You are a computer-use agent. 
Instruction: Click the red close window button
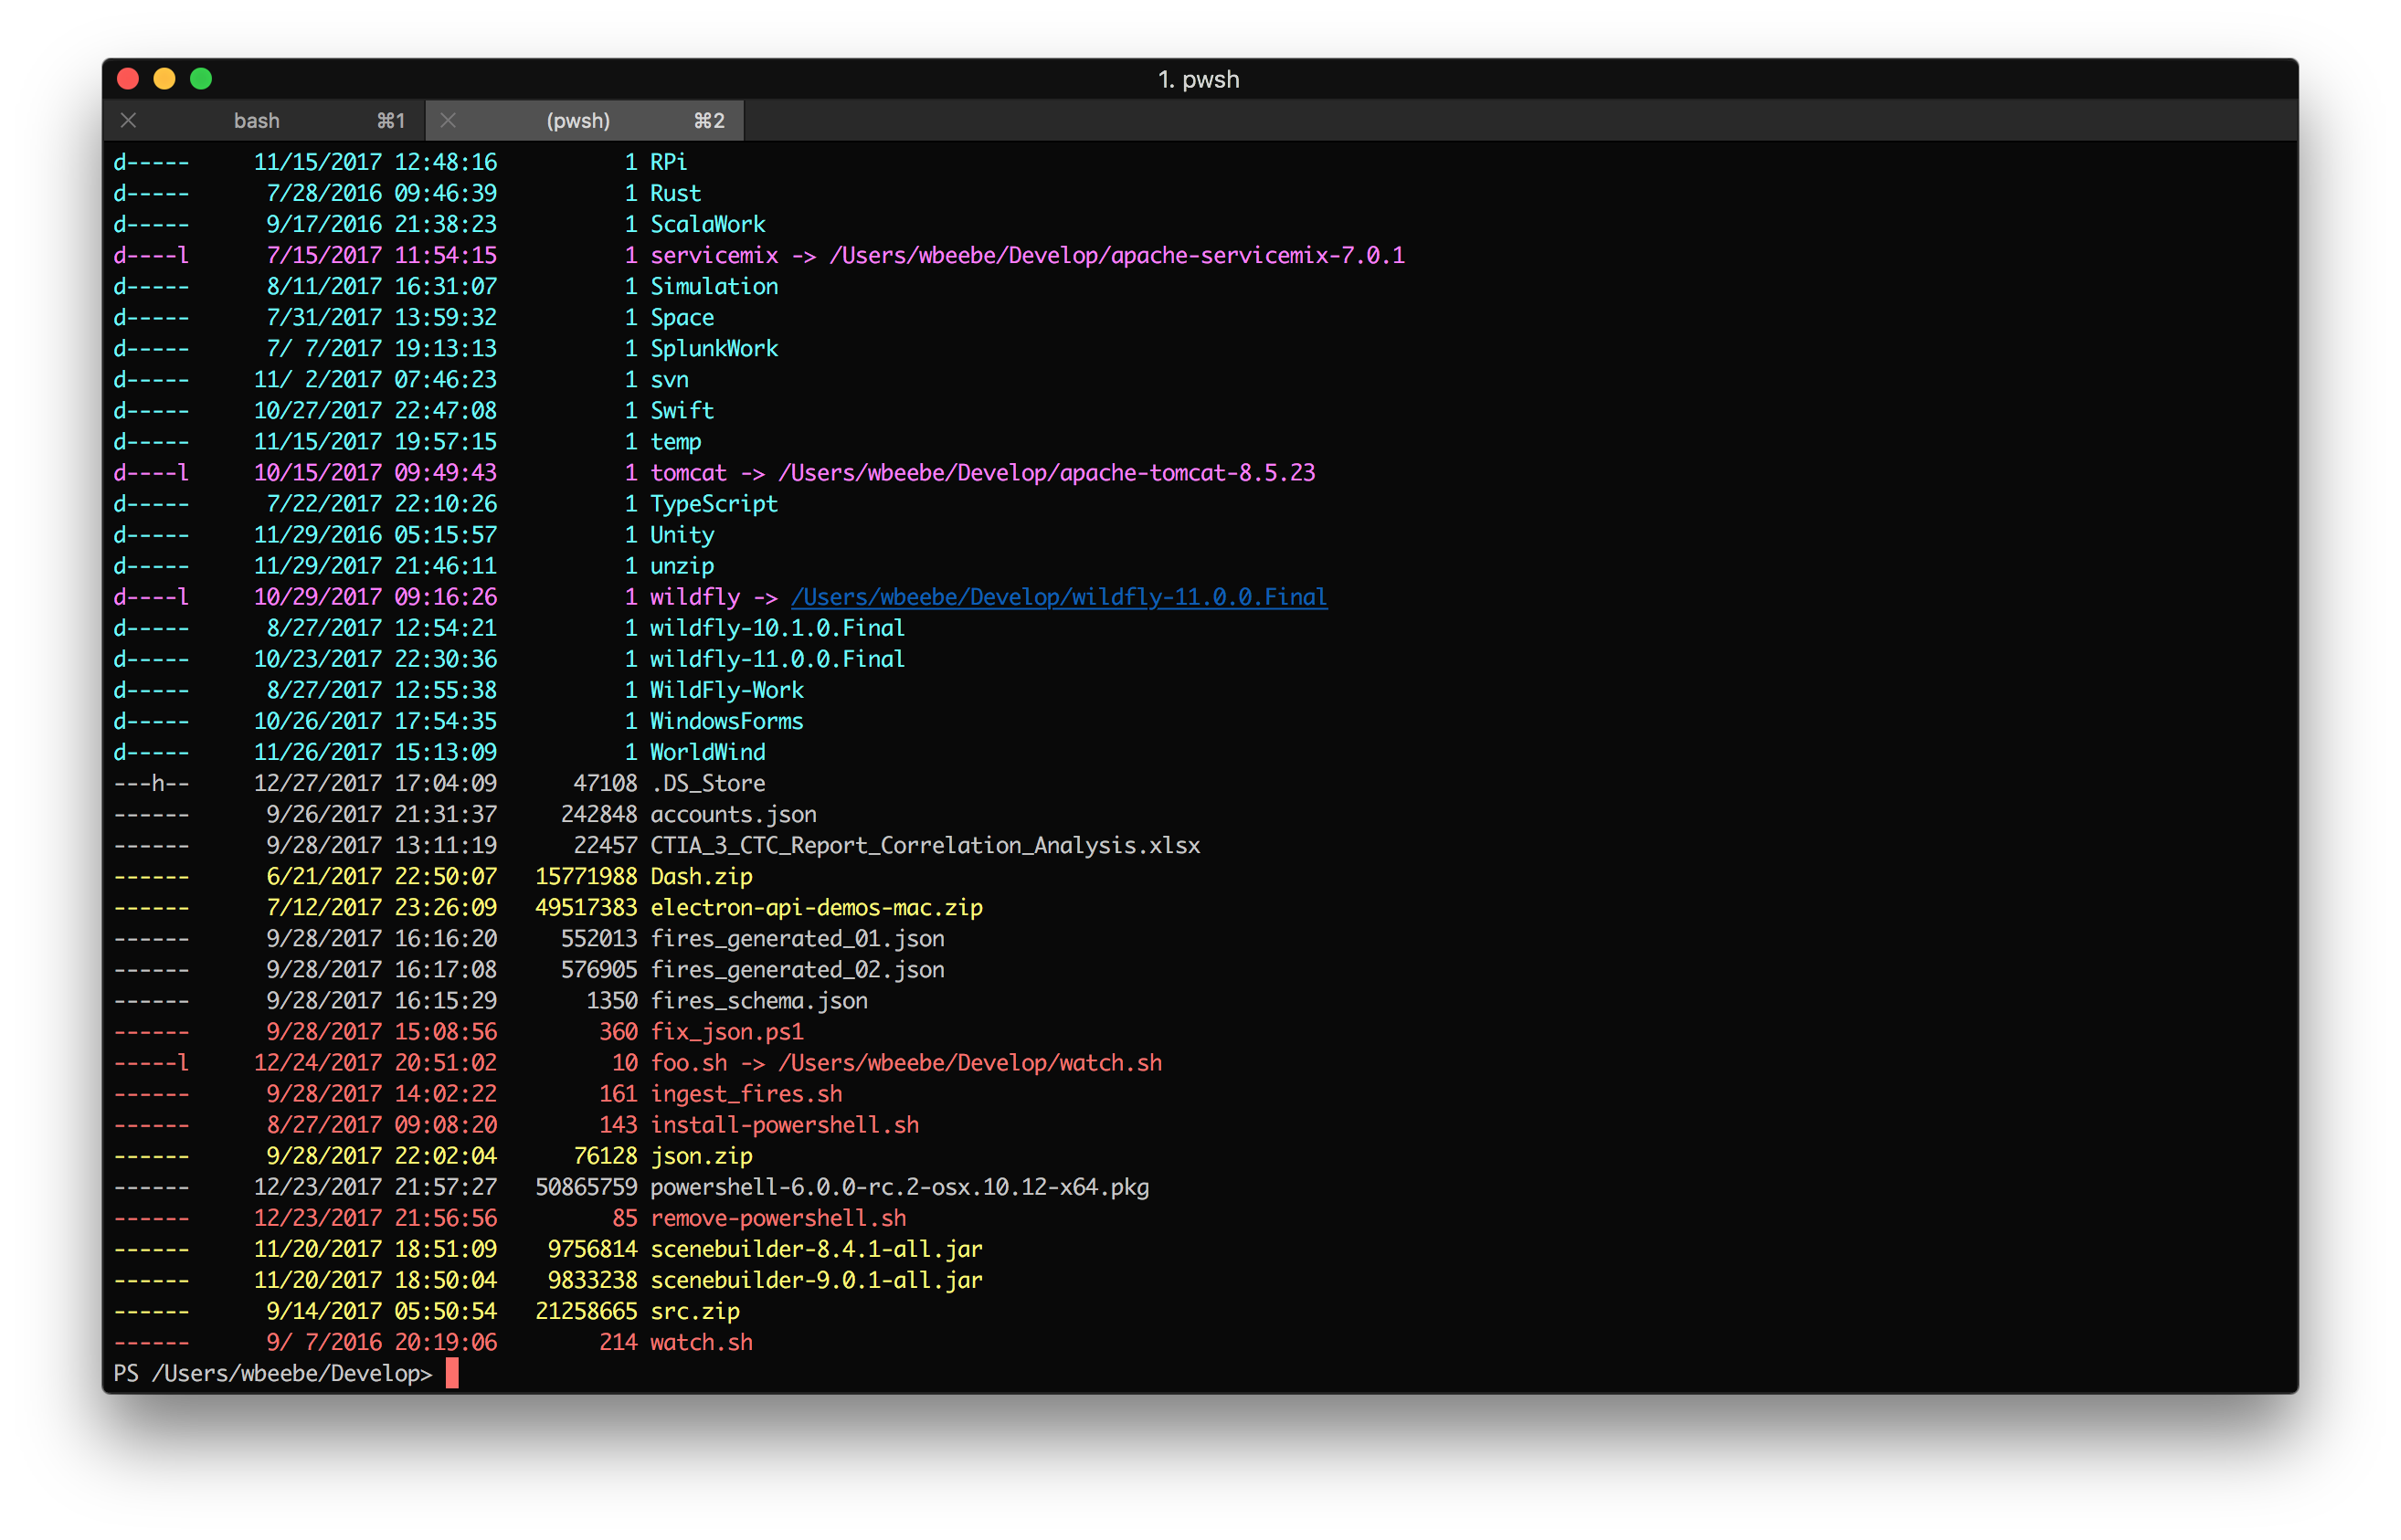point(128,78)
